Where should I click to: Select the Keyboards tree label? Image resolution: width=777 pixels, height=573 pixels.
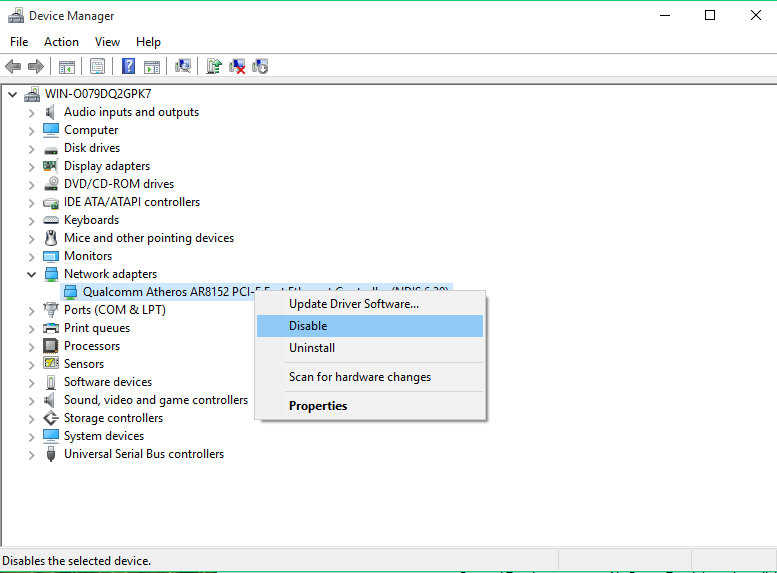[91, 220]
